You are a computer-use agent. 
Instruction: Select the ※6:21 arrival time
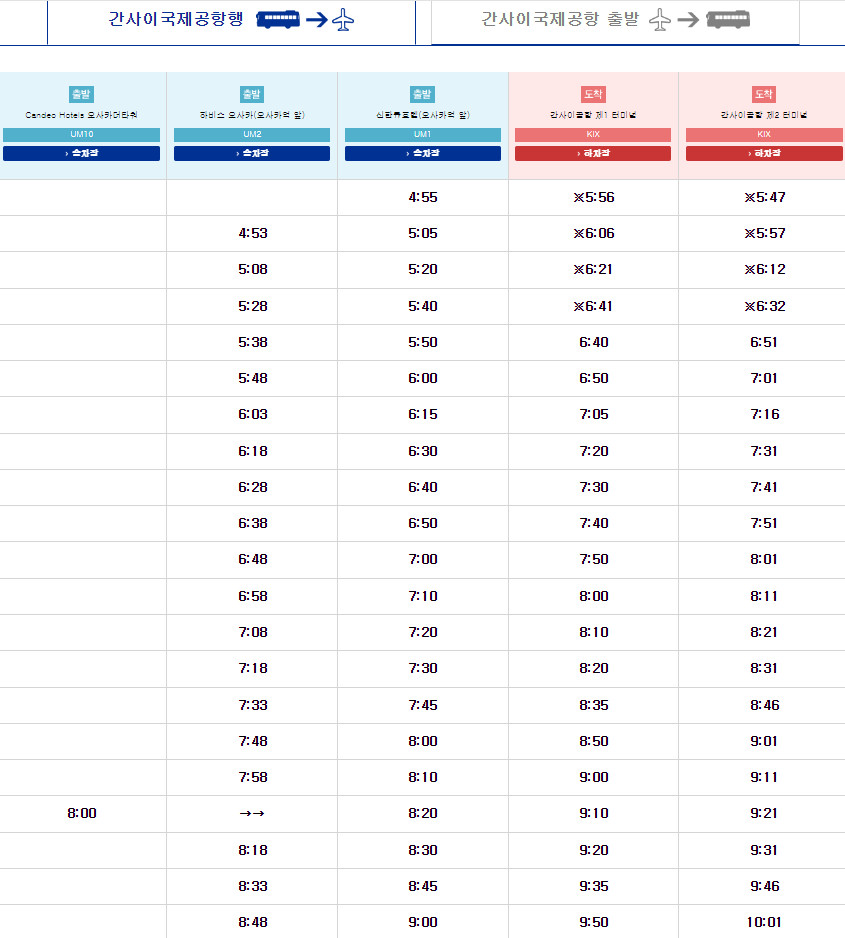(x=593, y=269)
